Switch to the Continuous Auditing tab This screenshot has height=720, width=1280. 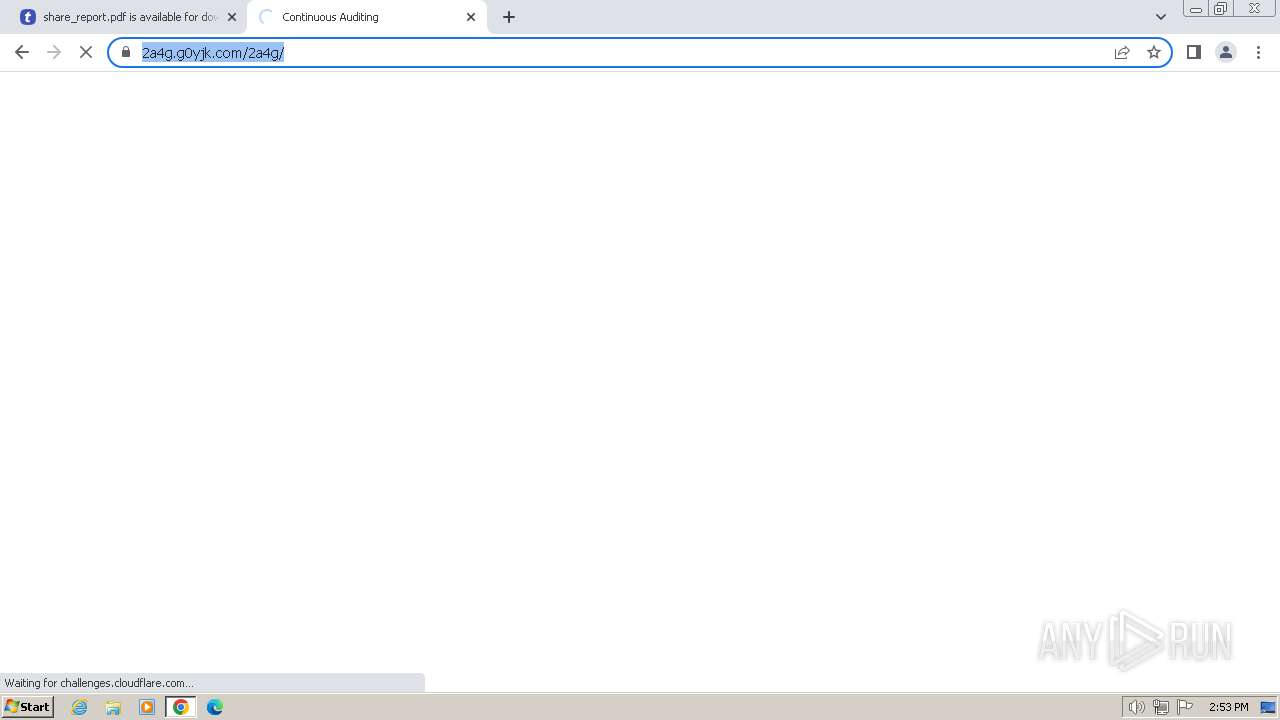pyautogui.click(x=367, y=17)
